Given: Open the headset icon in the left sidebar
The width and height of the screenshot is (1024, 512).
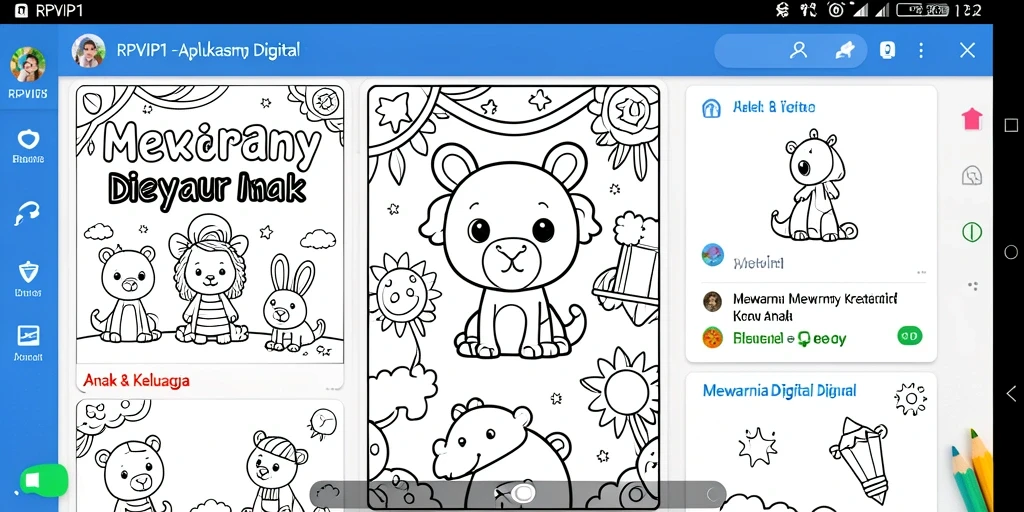Looking at the screenshot, I should point(27,213).
